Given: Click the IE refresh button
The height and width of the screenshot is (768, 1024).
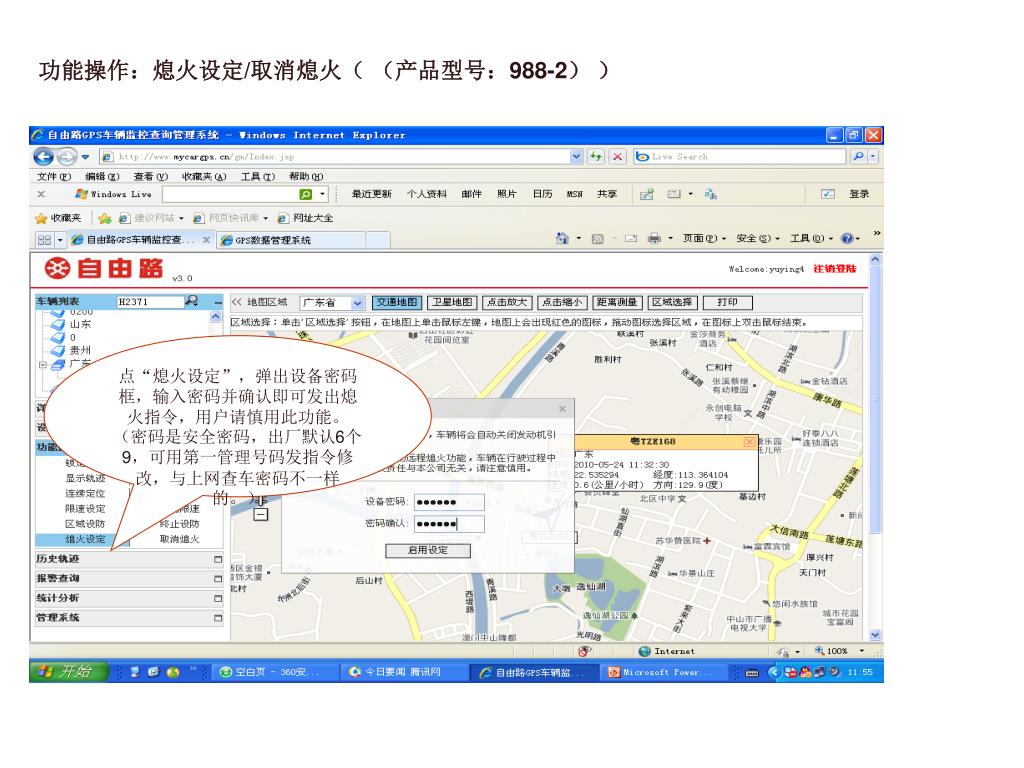Looking at the screenshot, I should pos(596,156).
